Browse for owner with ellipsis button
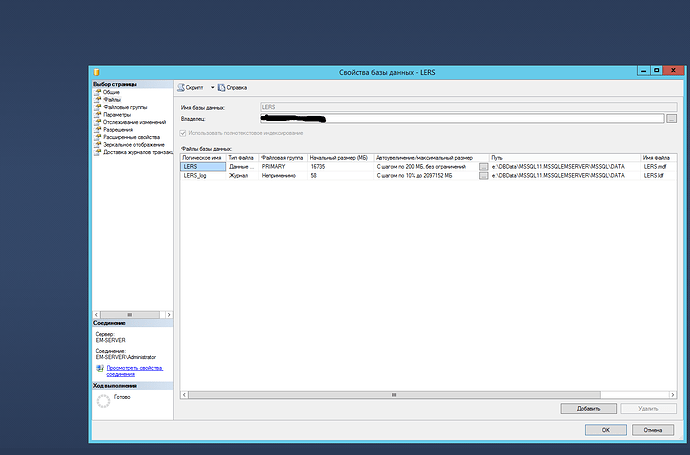 671,118
